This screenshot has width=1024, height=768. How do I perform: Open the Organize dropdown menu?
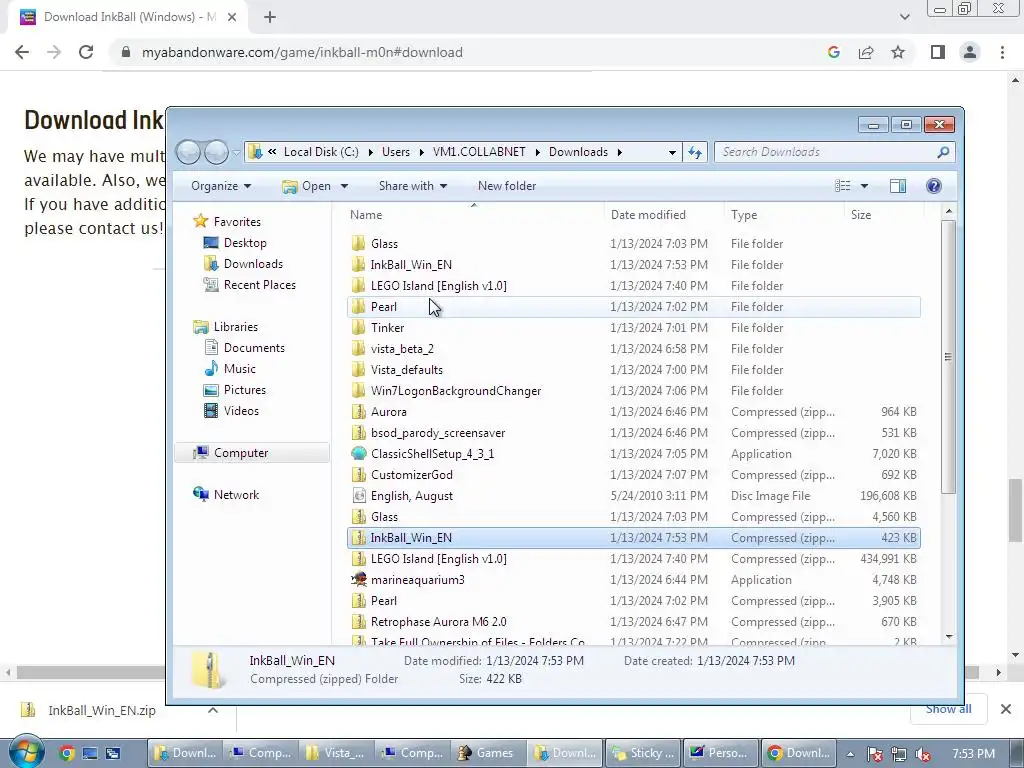point(221,186)
